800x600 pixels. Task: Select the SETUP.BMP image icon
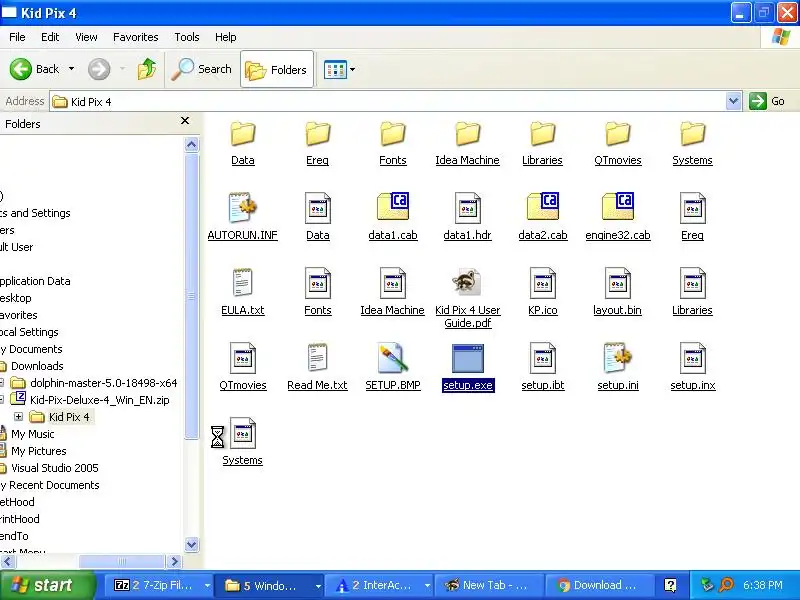pos(393,357)
